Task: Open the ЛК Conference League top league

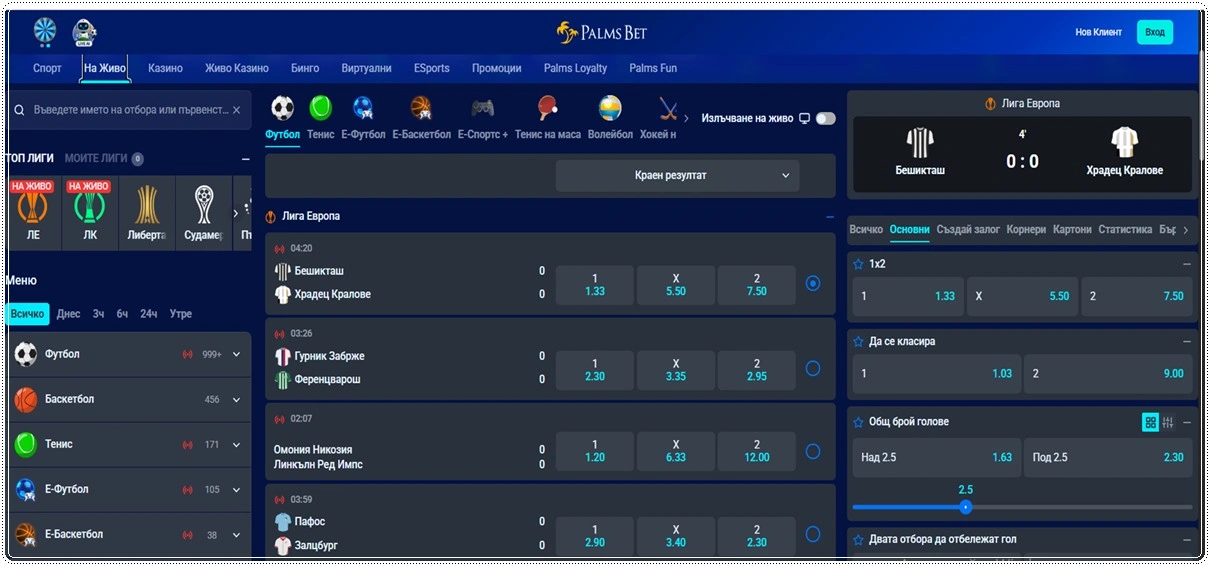Action: (x=90, y=212)
